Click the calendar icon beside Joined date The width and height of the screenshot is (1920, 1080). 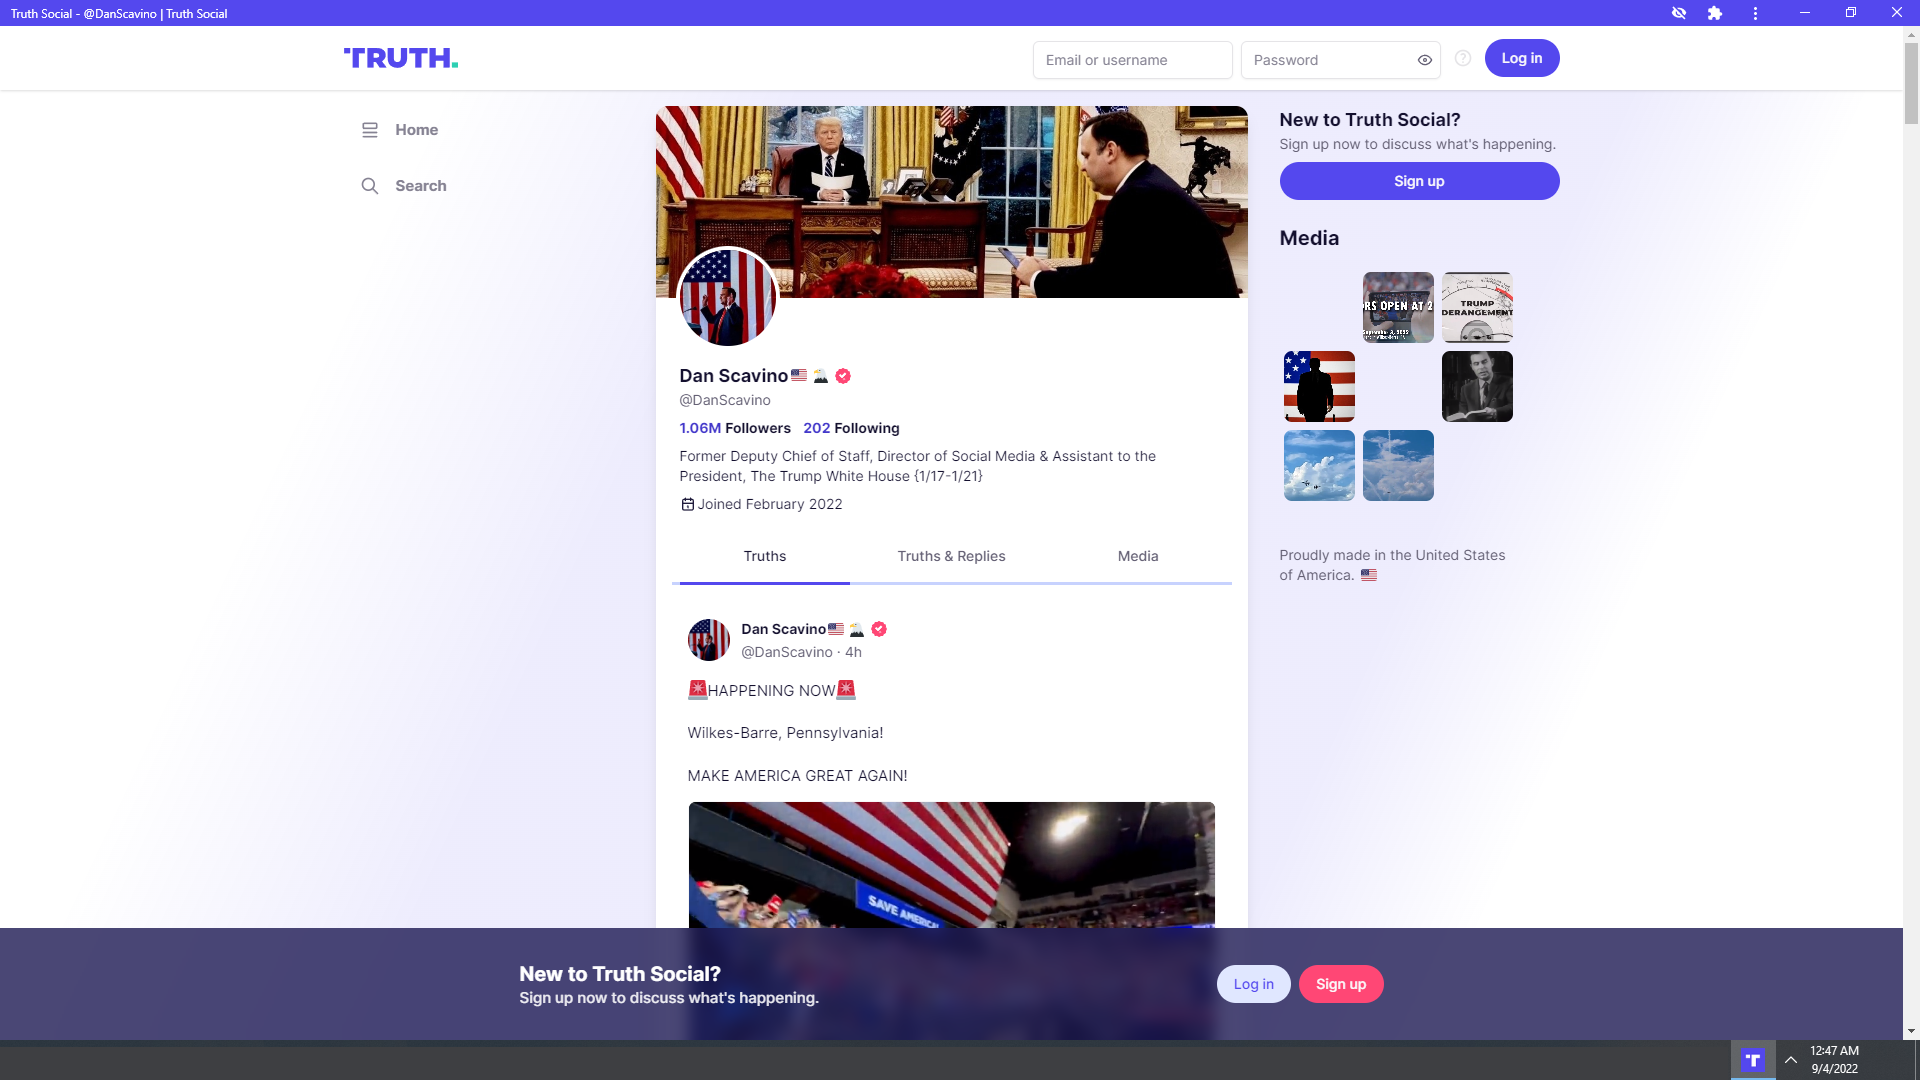pyautogui.click(x=687, y=504)
